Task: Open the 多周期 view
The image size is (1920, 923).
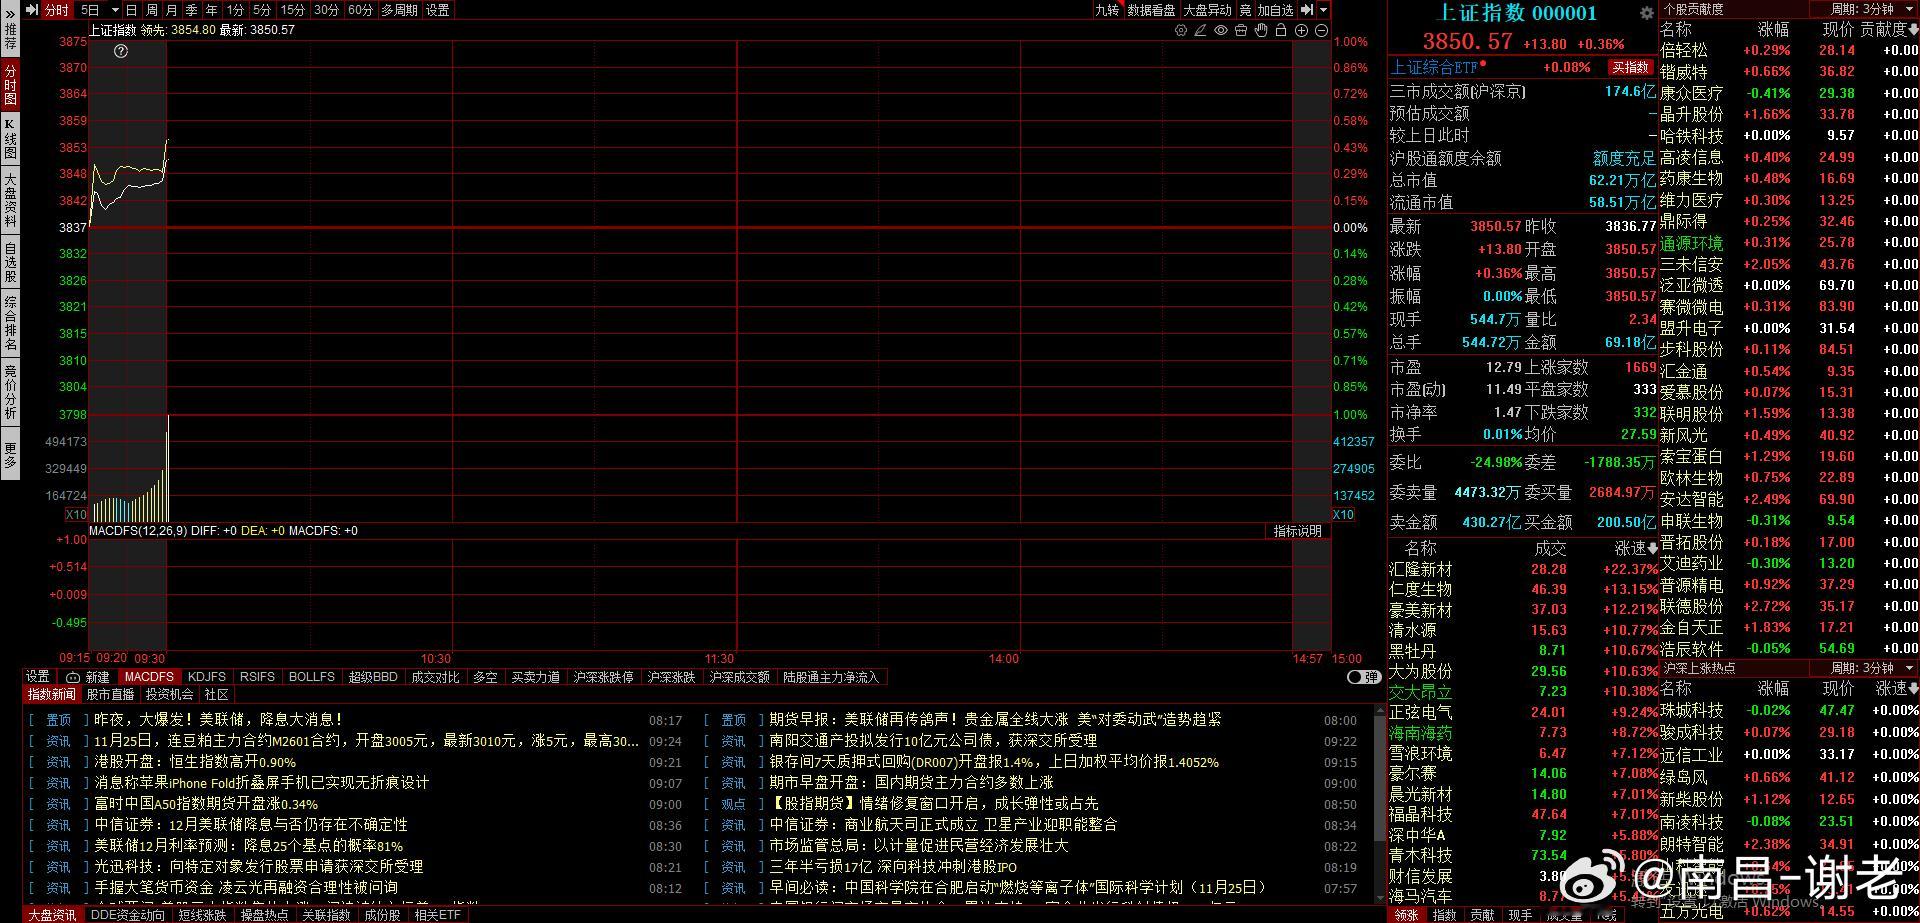Action: point(399,10)
